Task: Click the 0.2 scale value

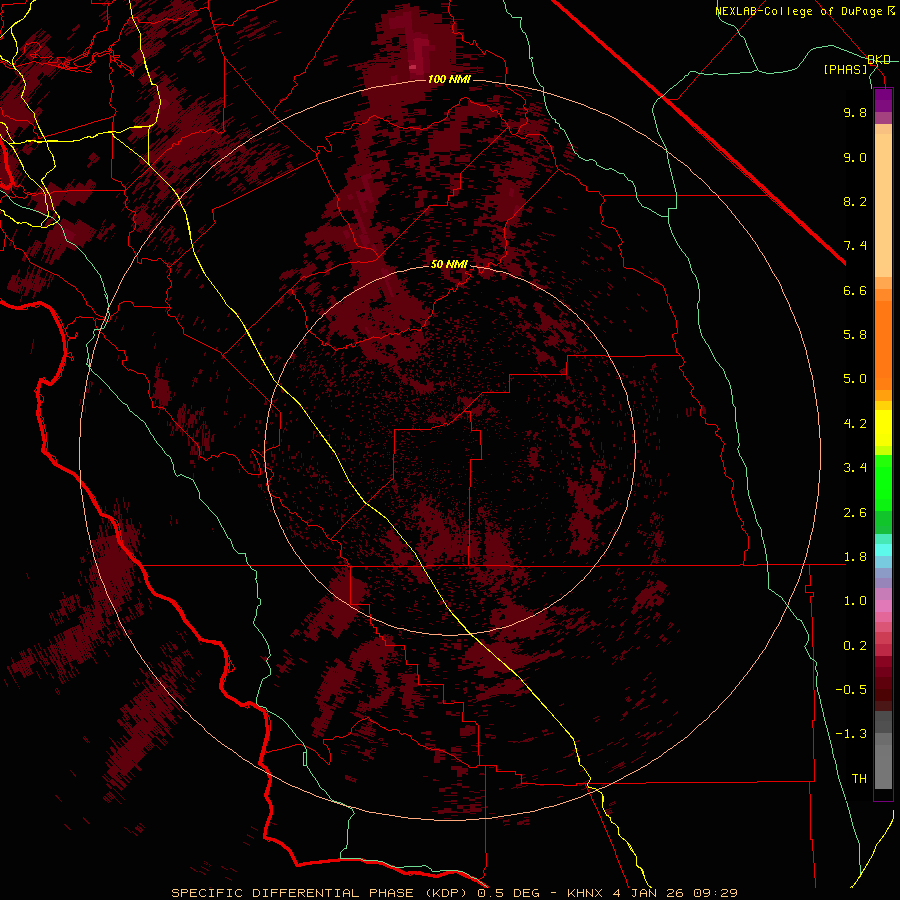Action: [855, 646]
